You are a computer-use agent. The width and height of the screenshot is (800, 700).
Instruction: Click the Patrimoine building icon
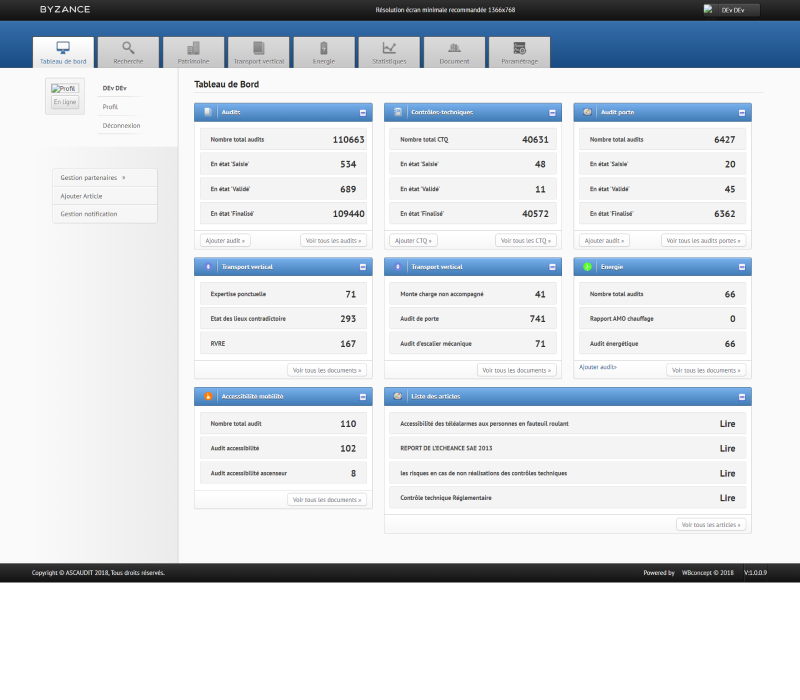click(x=193, y=48)
